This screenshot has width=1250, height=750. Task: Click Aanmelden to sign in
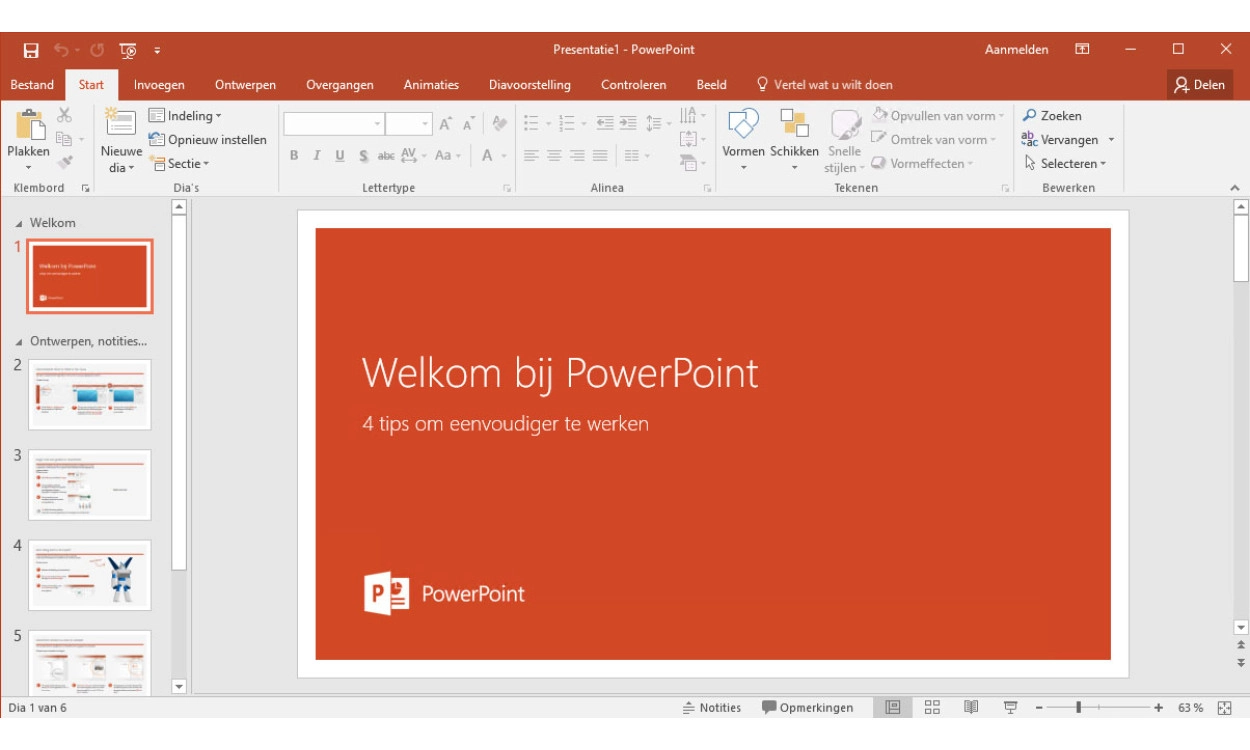(1016, 50)
